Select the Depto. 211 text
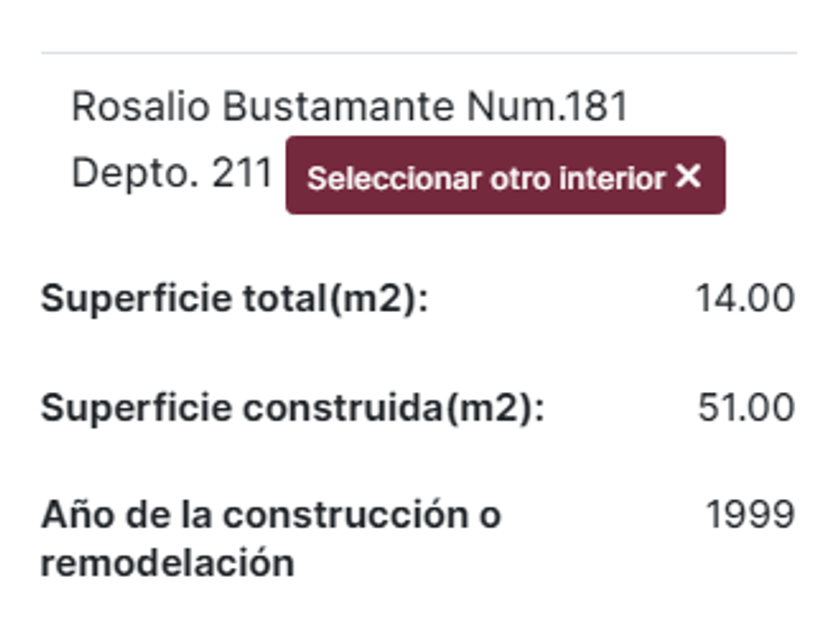This screenshot has height=630, width=840. coord(171,174)
